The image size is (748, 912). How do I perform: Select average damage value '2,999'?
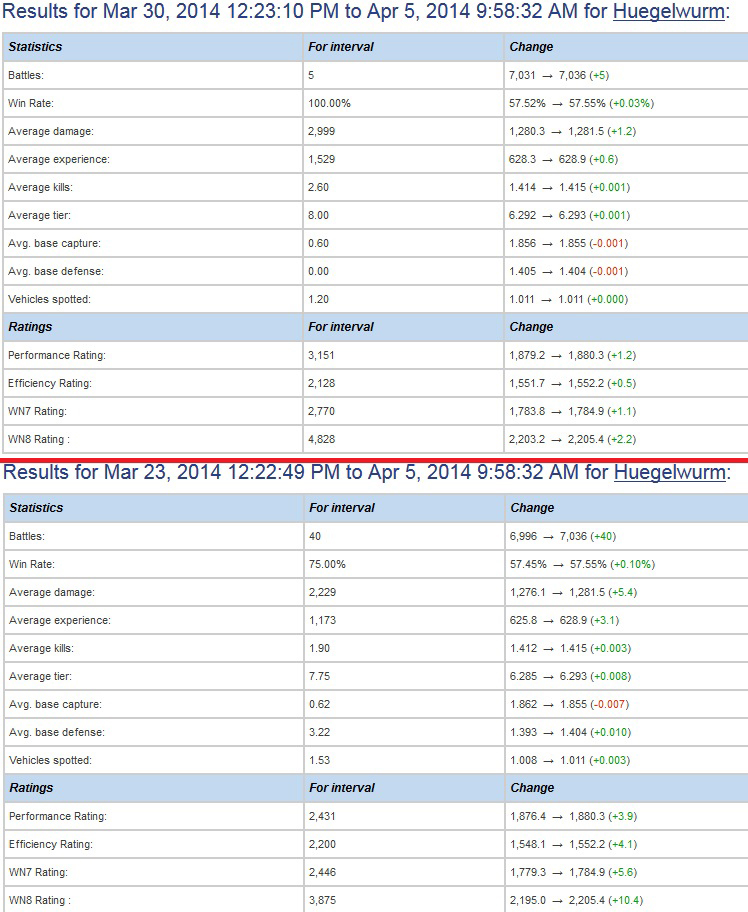coord(321,131)
